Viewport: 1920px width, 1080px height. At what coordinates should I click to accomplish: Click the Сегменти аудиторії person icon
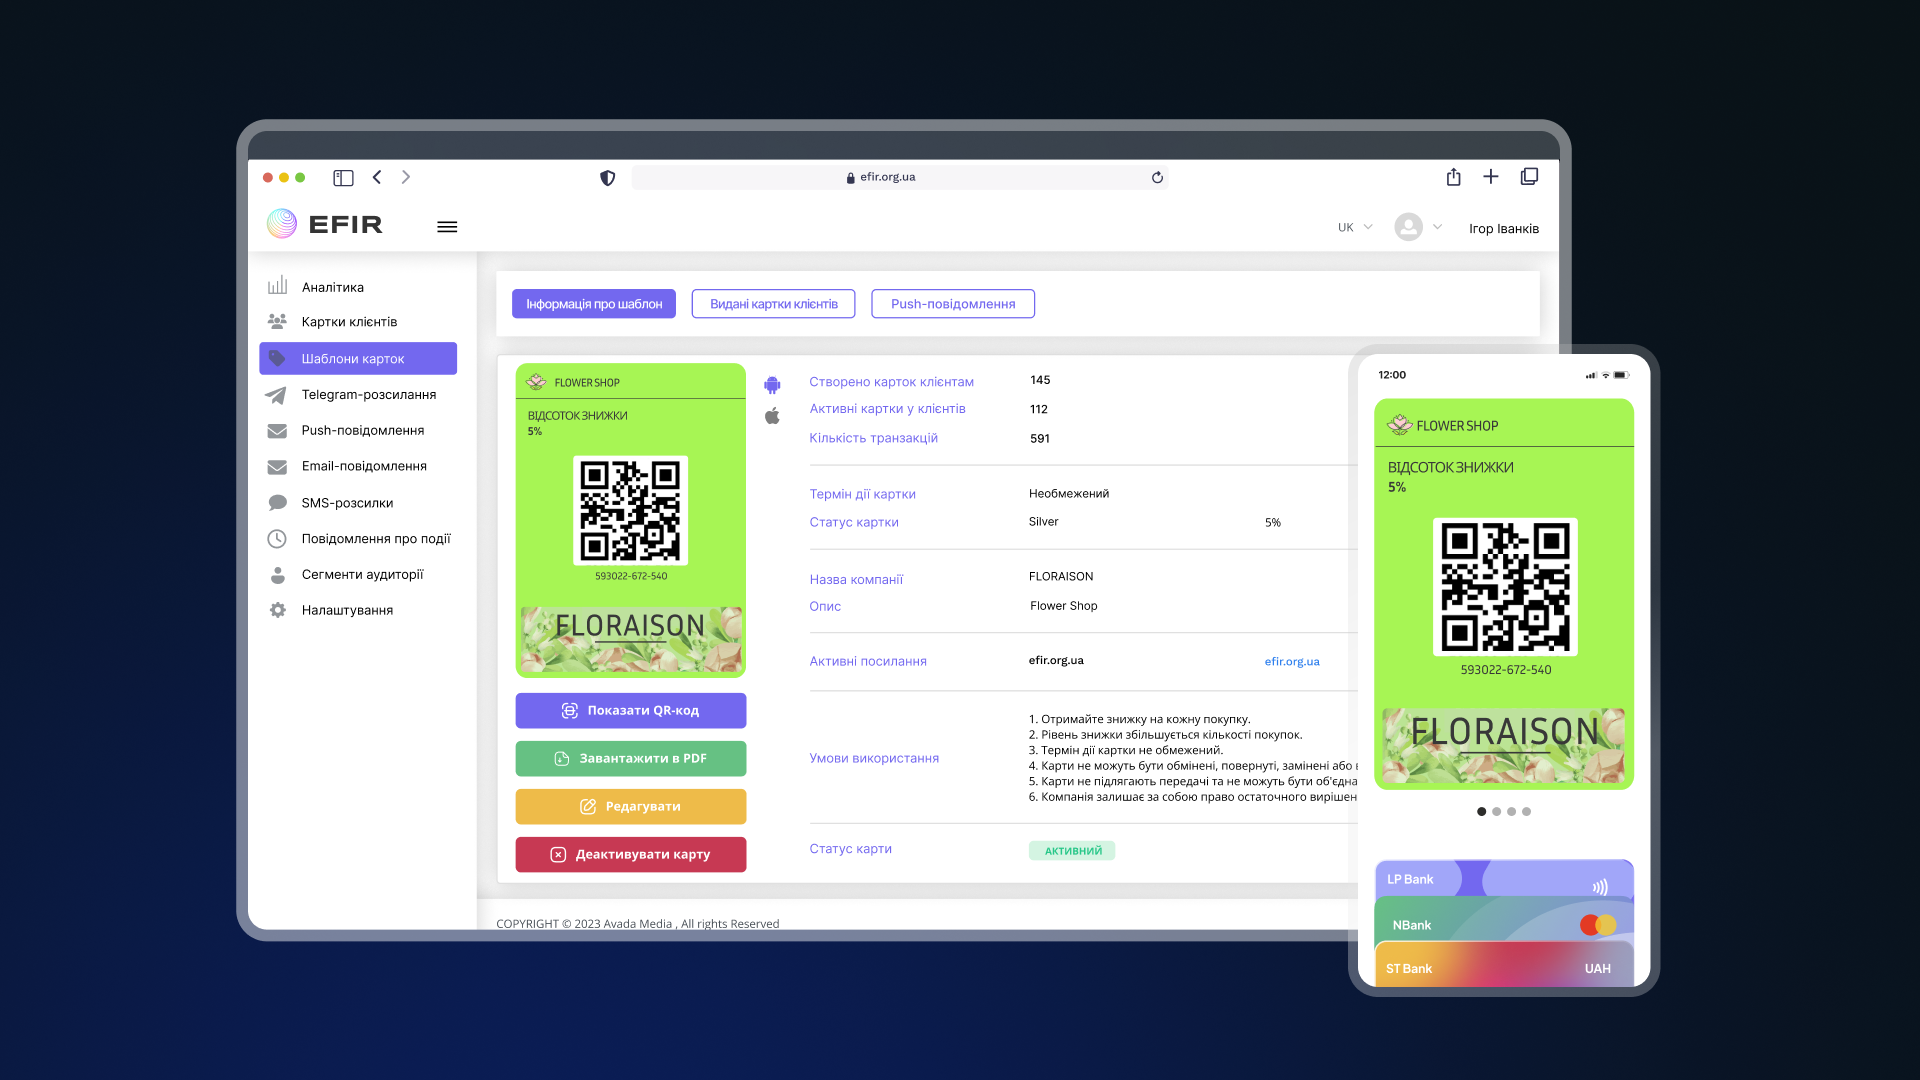[277, 575]
